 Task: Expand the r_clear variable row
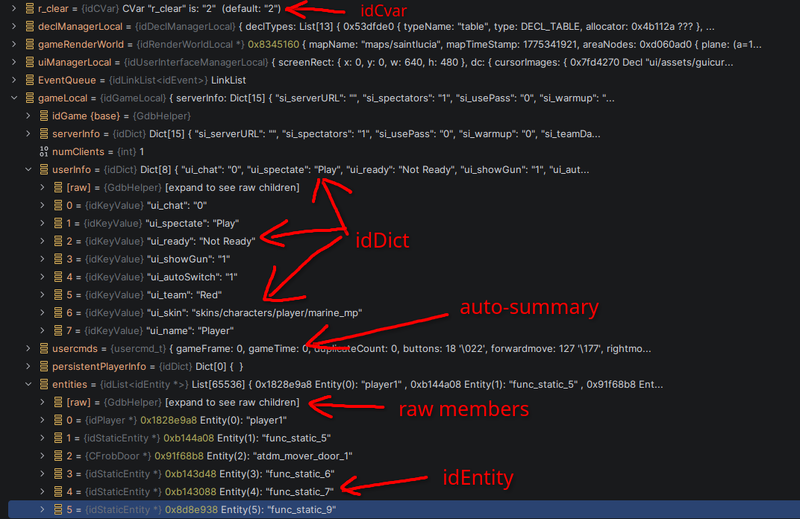[14, 8]
